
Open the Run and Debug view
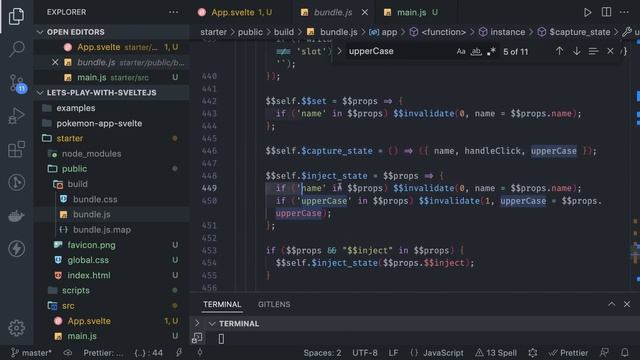point(16,116)
